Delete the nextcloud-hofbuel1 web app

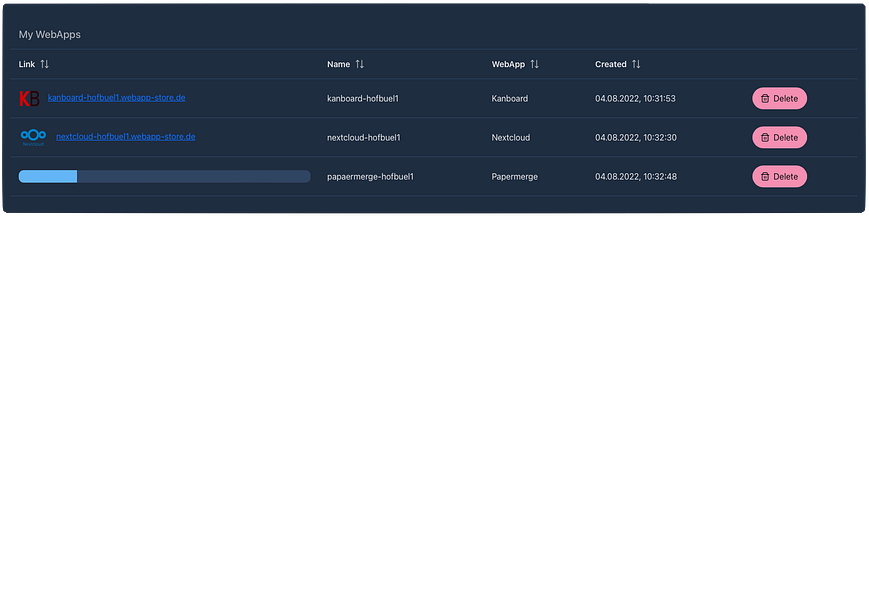[x=779, y=137]
